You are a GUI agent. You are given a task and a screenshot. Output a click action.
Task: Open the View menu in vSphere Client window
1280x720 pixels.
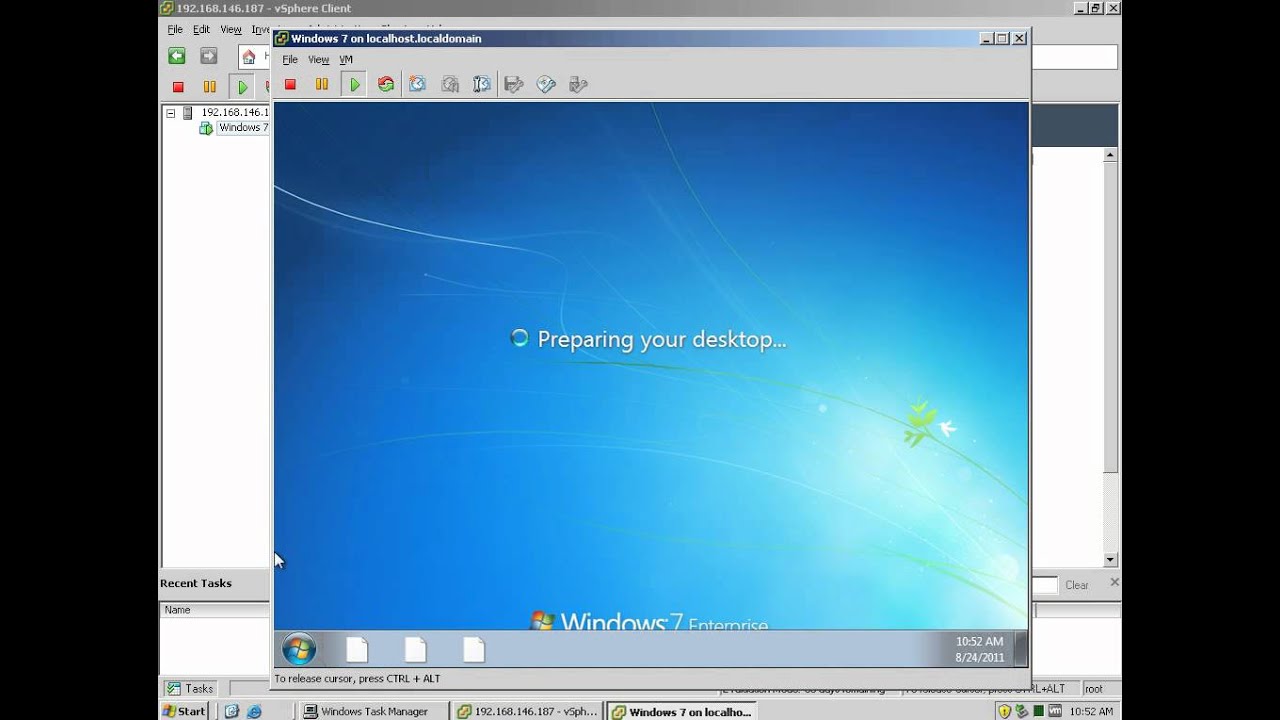[x=231, y=30]
